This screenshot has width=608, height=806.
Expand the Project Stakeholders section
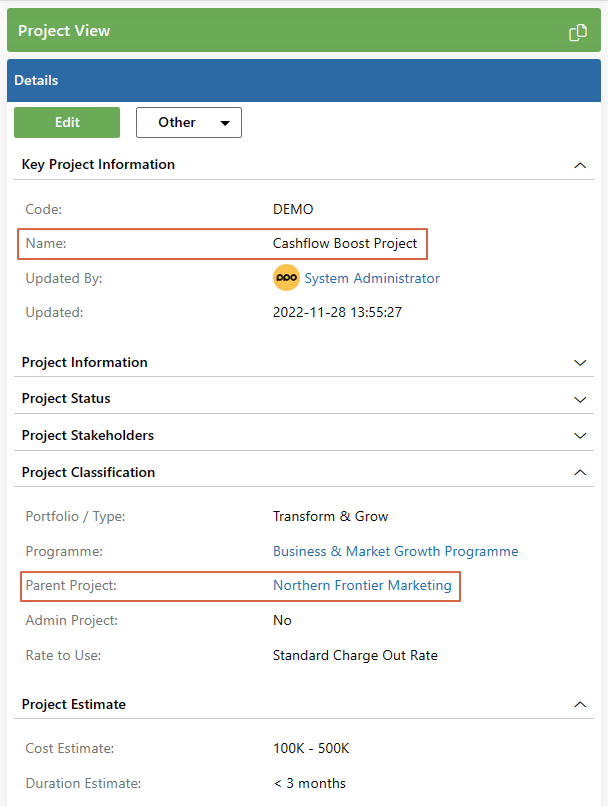pyautogui.click(x=580, y=436)
